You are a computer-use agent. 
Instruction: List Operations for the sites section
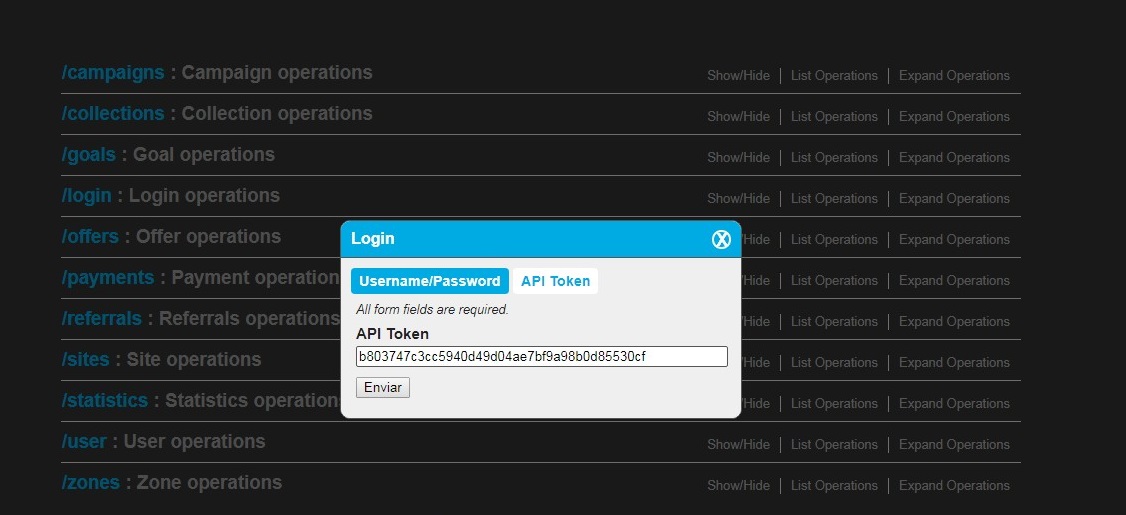(834, 363)
